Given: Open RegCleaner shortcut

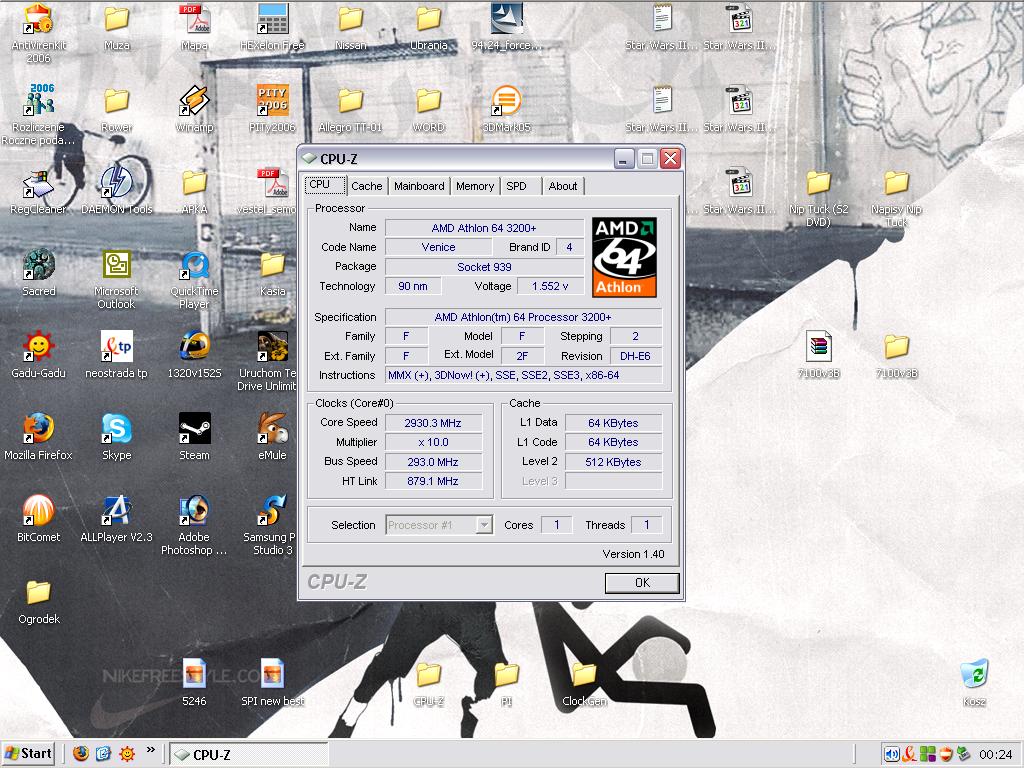Looking at the screenshot, I should point(39,191).
